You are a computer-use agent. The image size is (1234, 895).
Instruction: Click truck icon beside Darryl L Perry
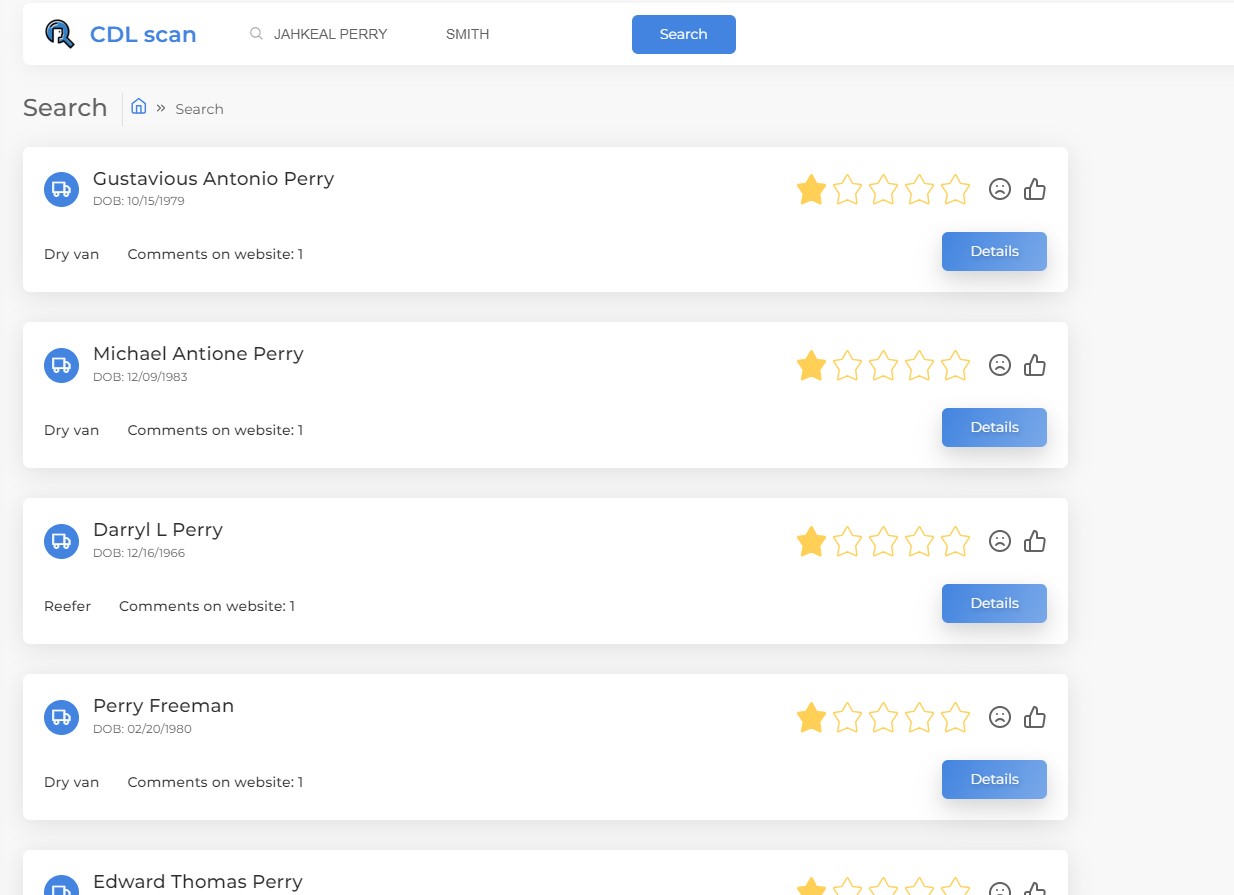(x=61, y=541)
